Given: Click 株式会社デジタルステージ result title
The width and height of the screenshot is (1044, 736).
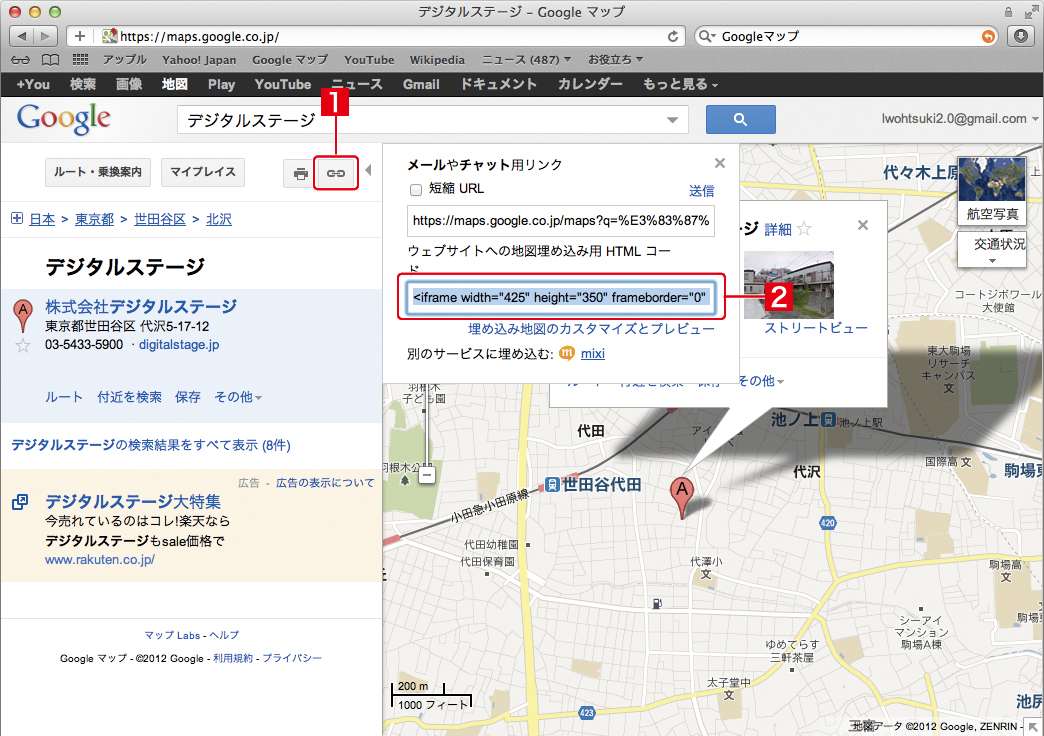Looking at the screenshot, I should pos(141,306).
